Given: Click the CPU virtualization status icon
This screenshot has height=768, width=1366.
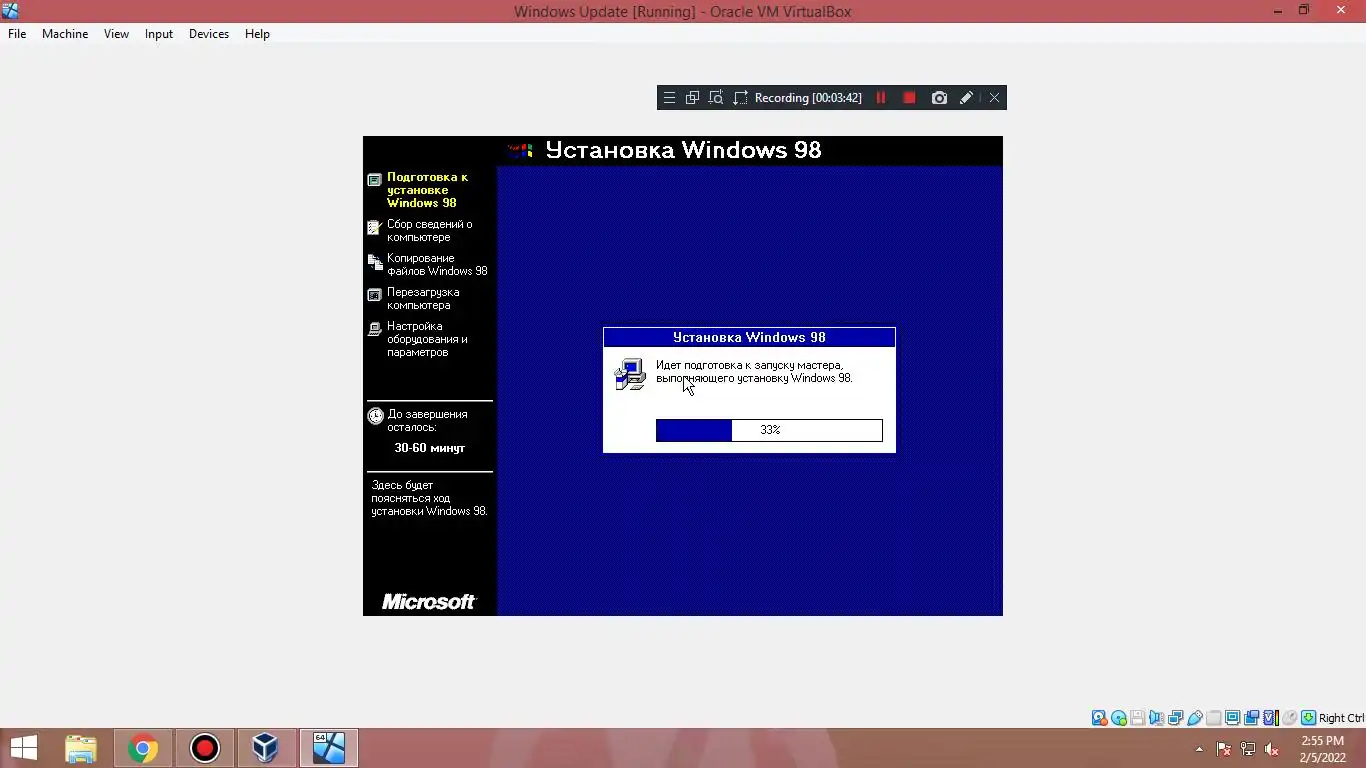Looking at the screenshot, I should point(1270,718).
